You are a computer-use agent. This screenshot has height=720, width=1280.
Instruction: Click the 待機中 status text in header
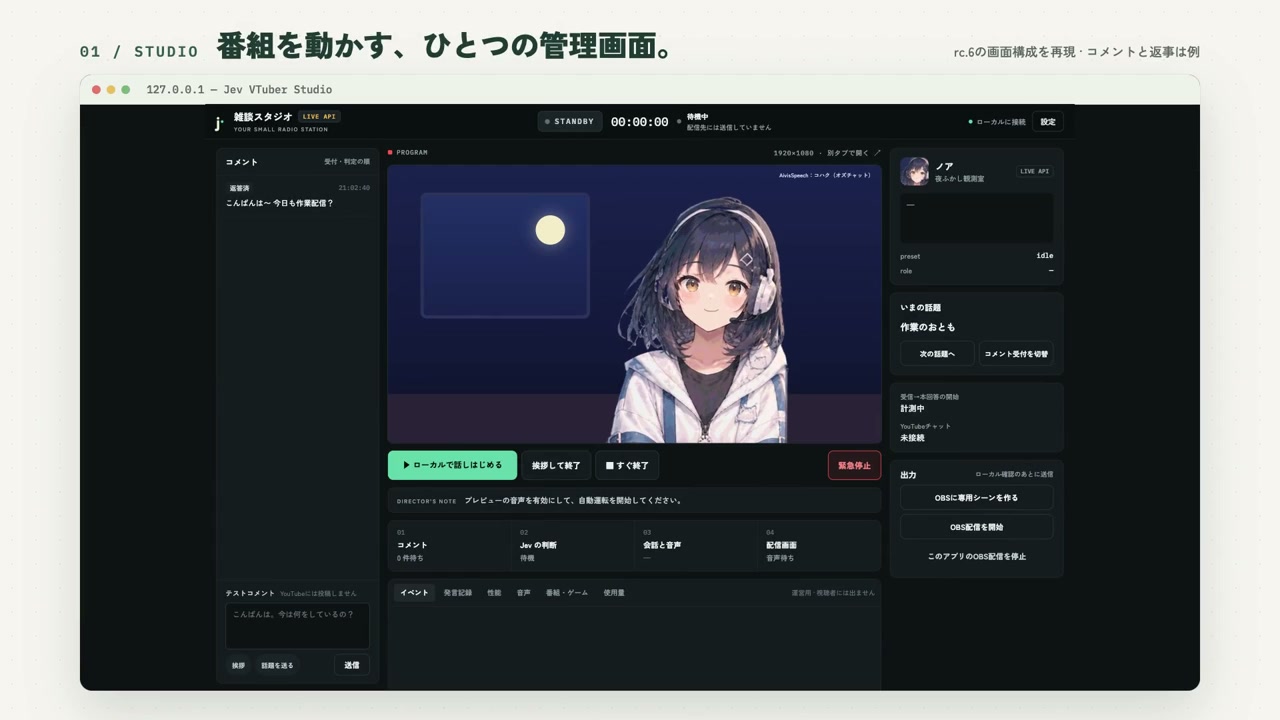[x=697, y=117]
